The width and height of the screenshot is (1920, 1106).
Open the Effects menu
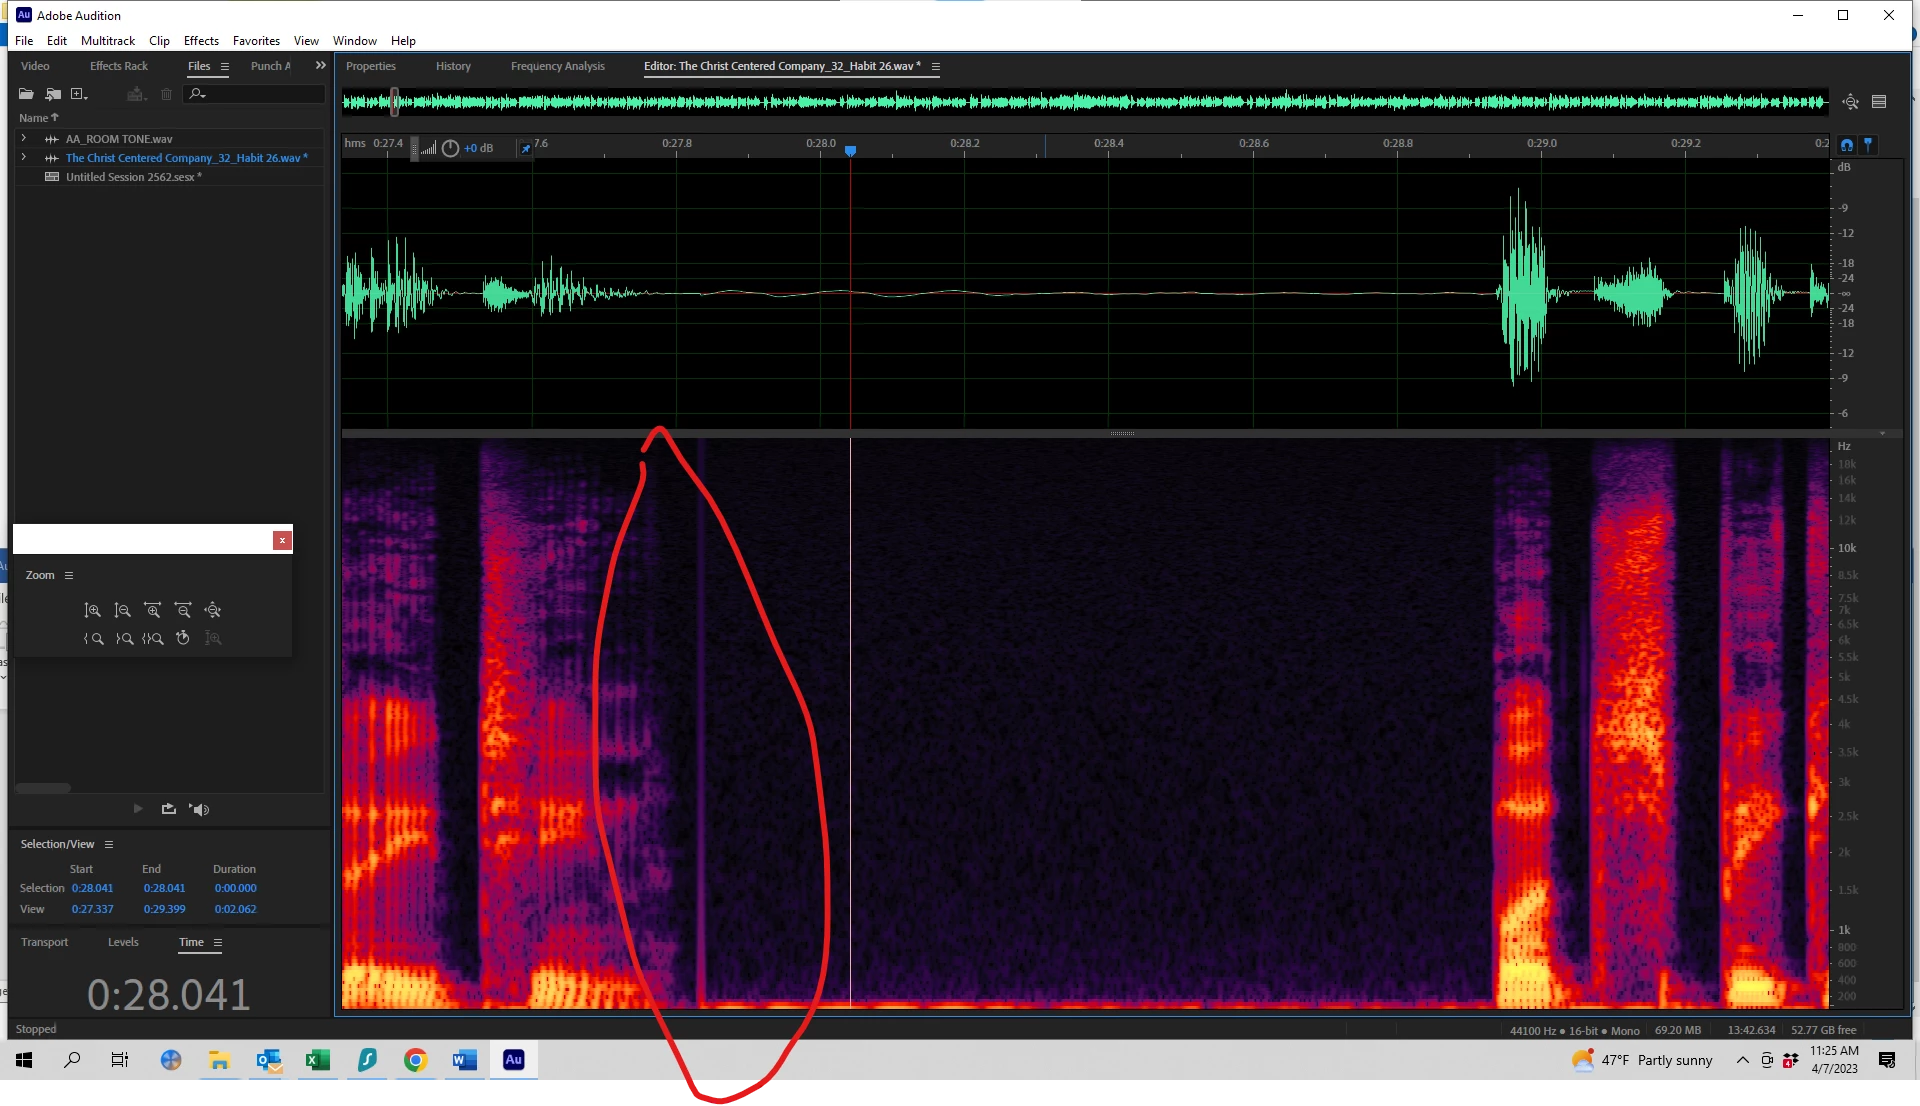pos(201,41)
